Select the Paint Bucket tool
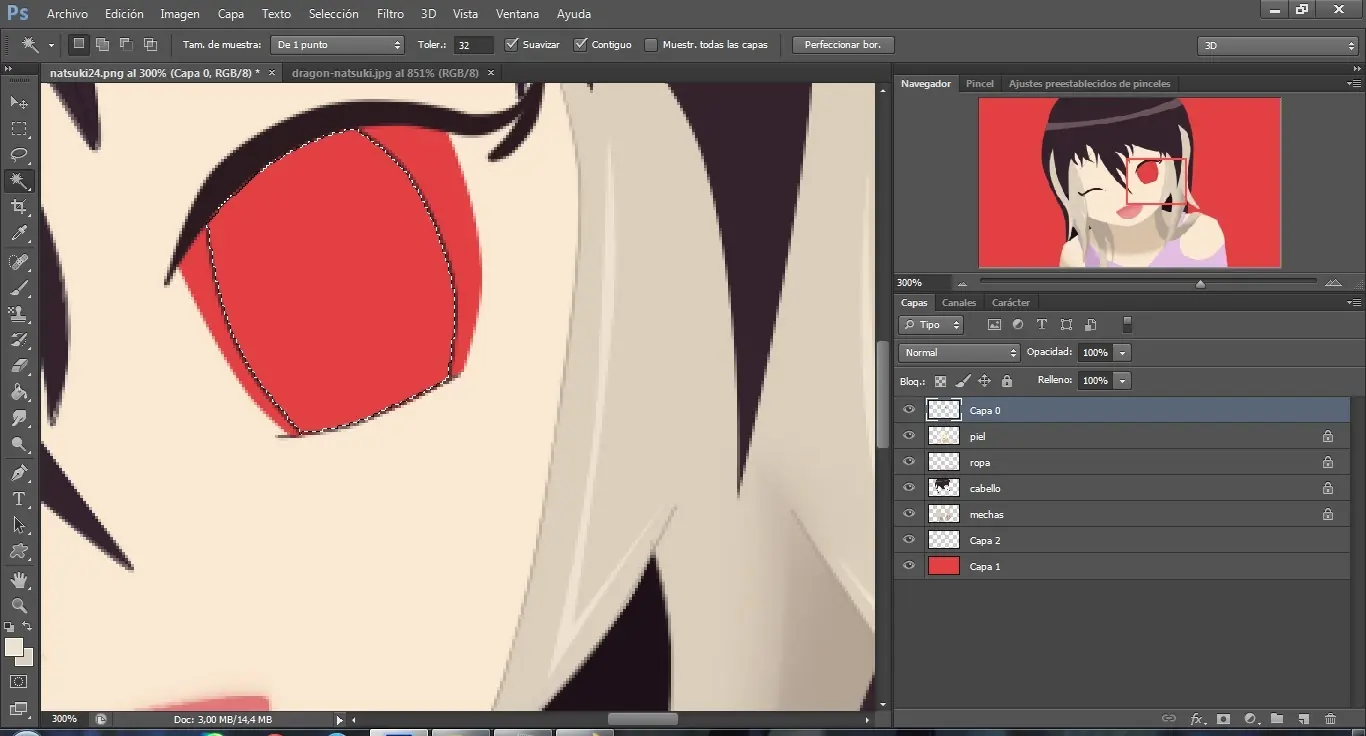Viewport: 1366px width, 736px height. [19, 392]
